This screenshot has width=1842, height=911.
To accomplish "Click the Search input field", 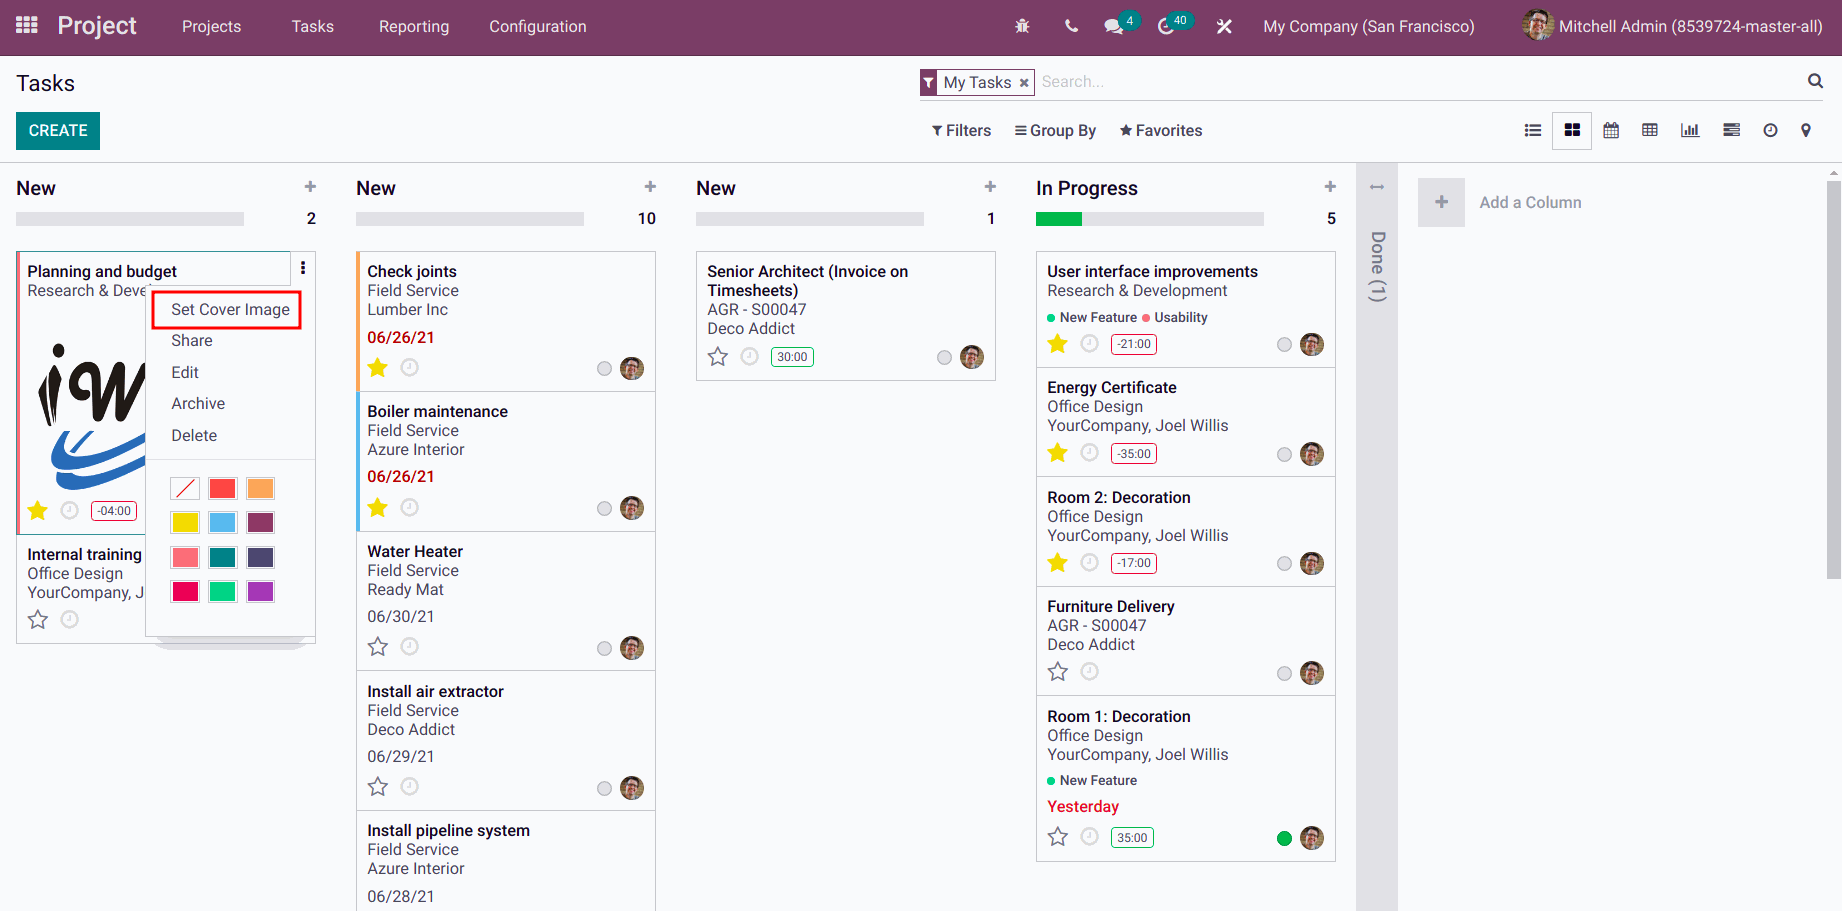I will tap(1418, 82).
